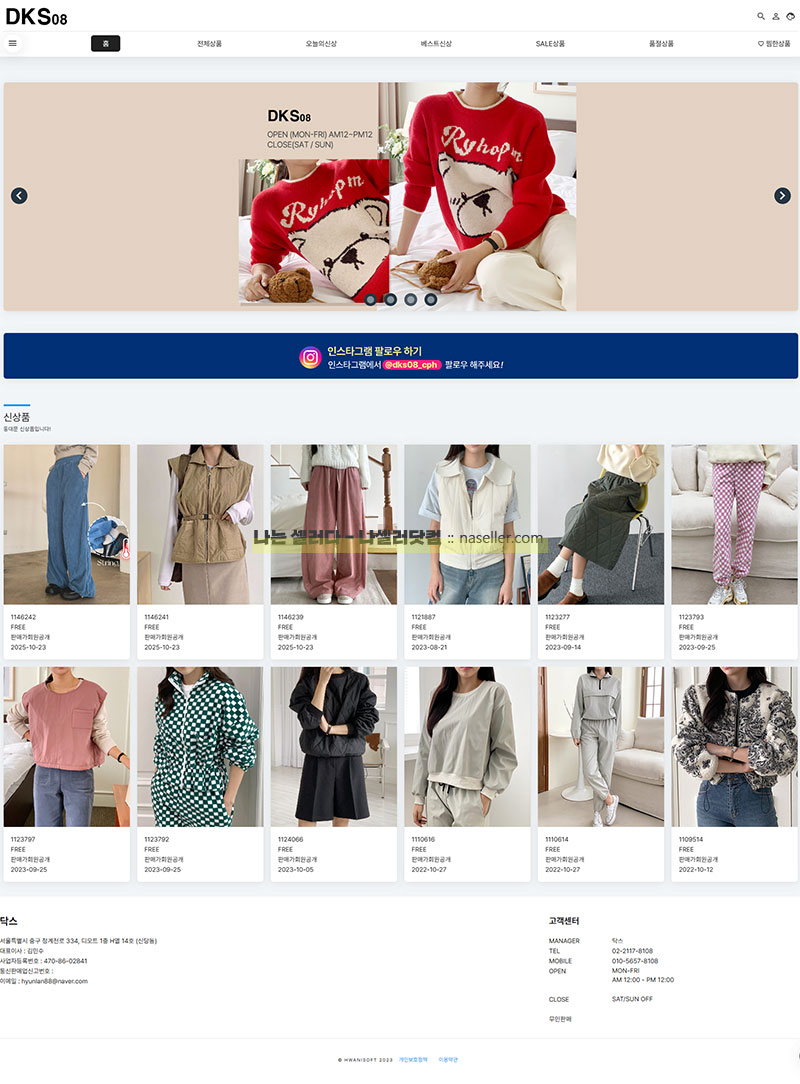This screenshot has height=1084, width=800.
Task: Select the third banner slide dot
Action: click(x=411, y=299)
